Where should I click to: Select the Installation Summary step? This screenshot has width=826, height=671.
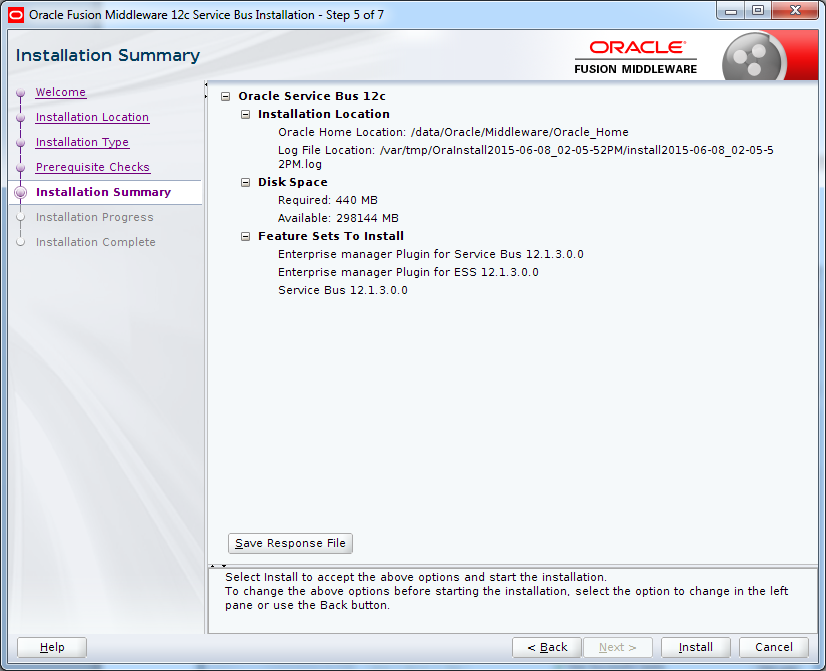click(x=103, y=192)
